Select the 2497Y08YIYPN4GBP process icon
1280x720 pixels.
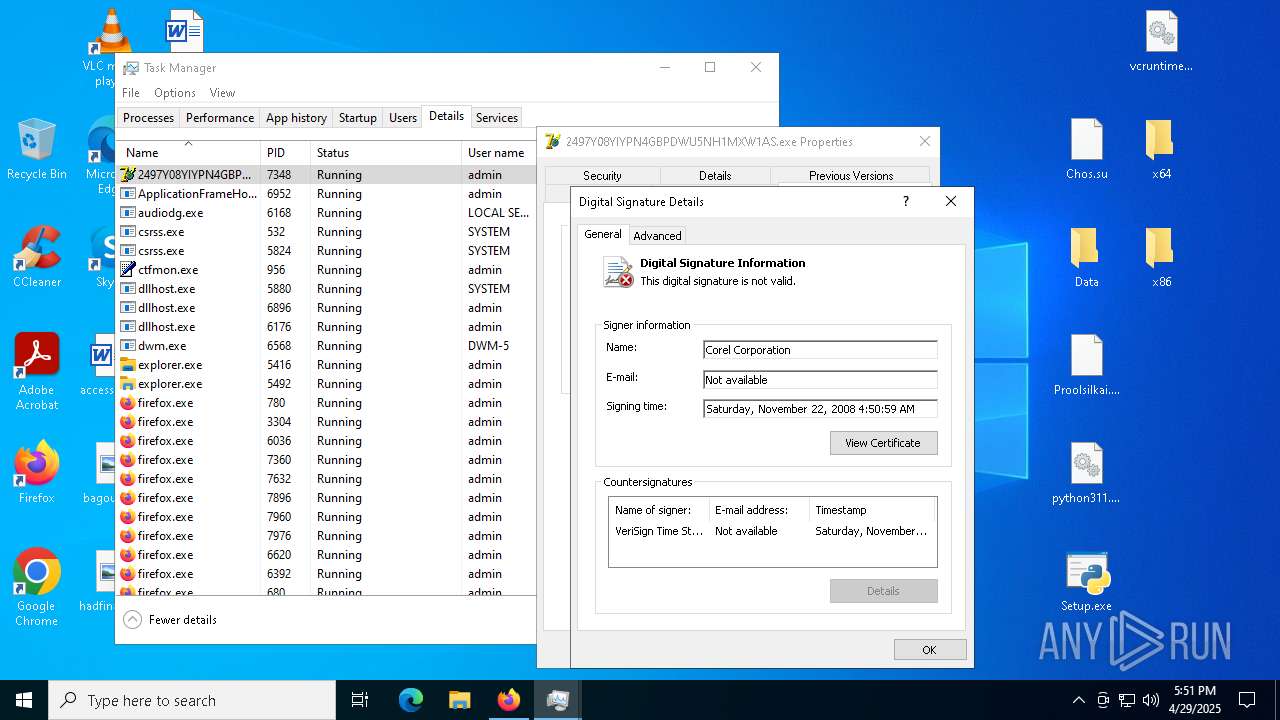click(127, 175)
